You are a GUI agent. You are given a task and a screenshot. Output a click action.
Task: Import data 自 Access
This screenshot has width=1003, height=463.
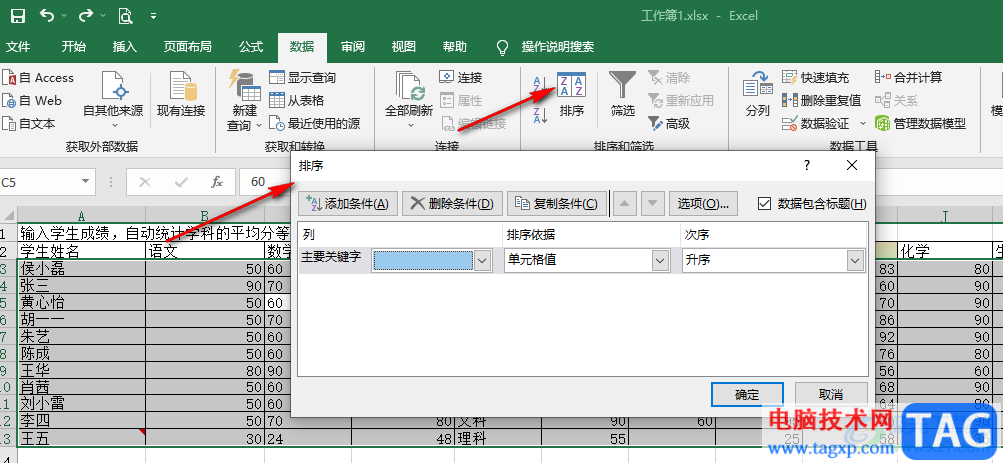[x=38, y=77]
